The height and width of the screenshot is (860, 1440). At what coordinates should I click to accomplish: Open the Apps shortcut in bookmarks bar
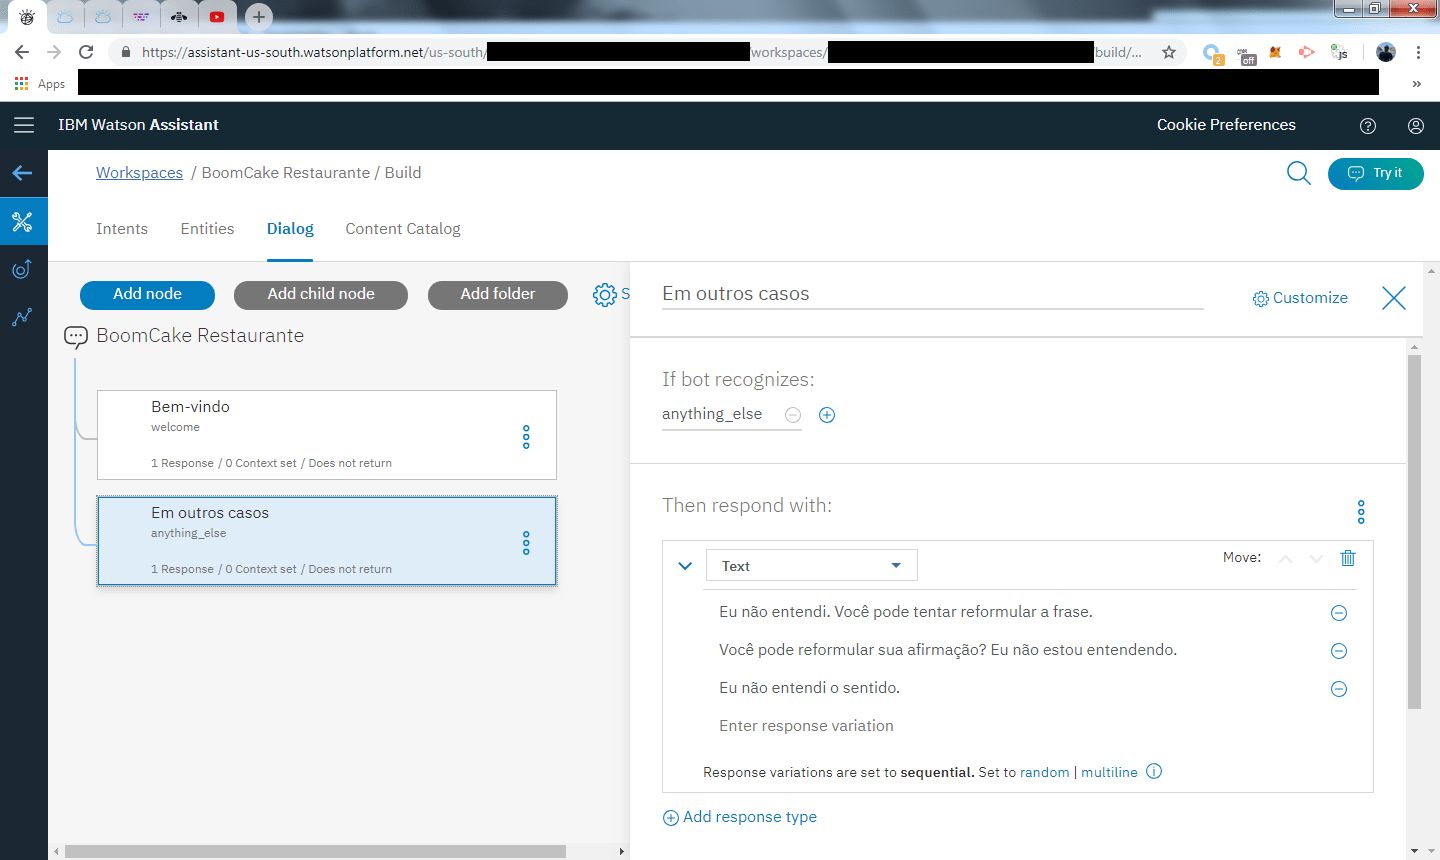point(40,84)
